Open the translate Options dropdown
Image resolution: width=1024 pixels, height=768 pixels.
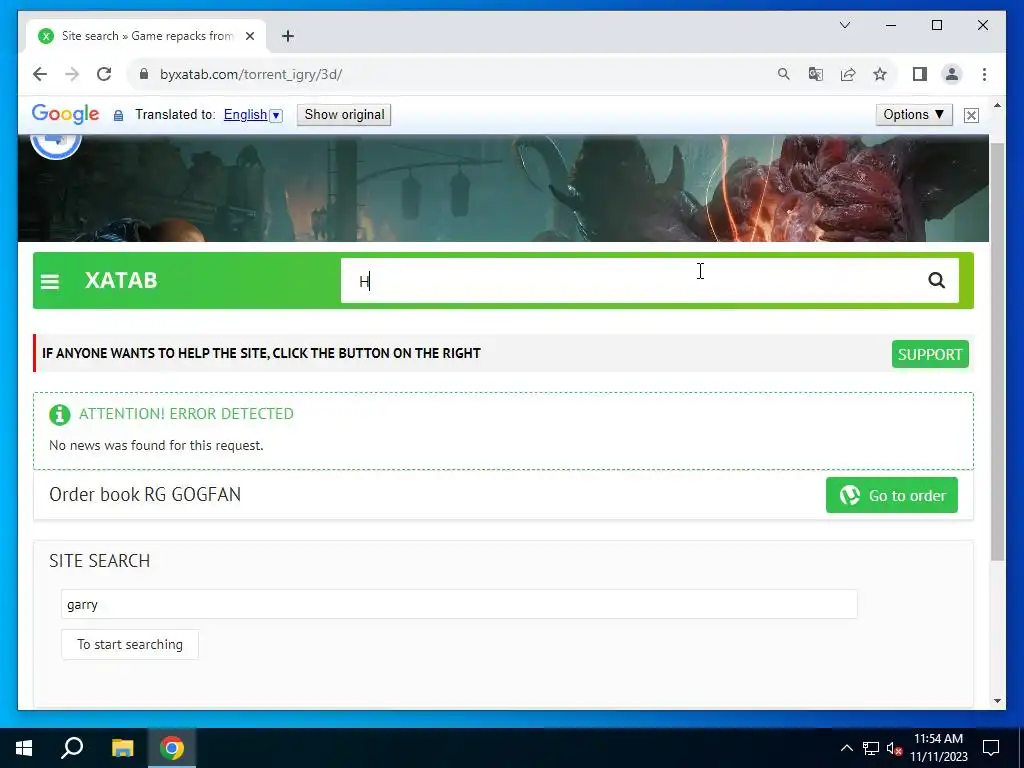[x=914, y=115]
